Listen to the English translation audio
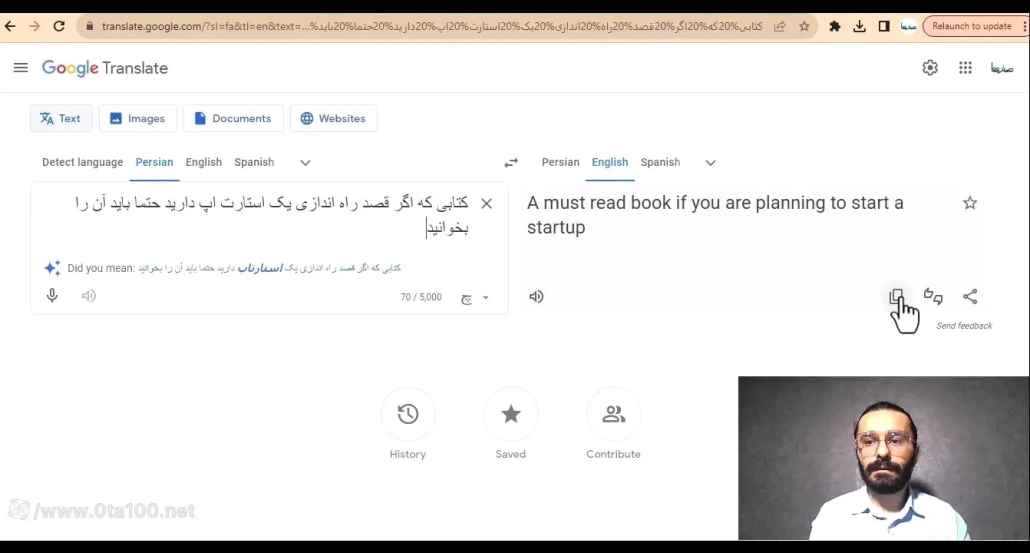This screenshot has width=1030, height=553. click(x=536, y=296)
